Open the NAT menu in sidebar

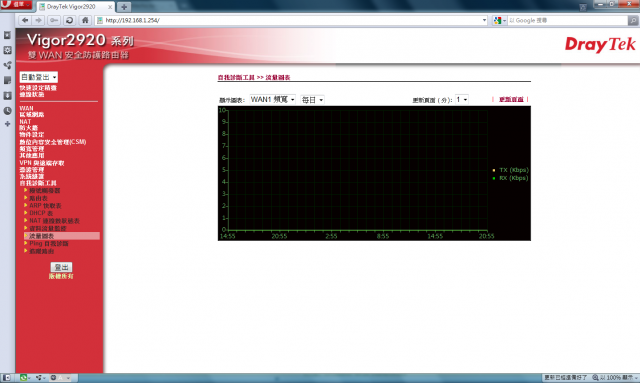point(25,121)
